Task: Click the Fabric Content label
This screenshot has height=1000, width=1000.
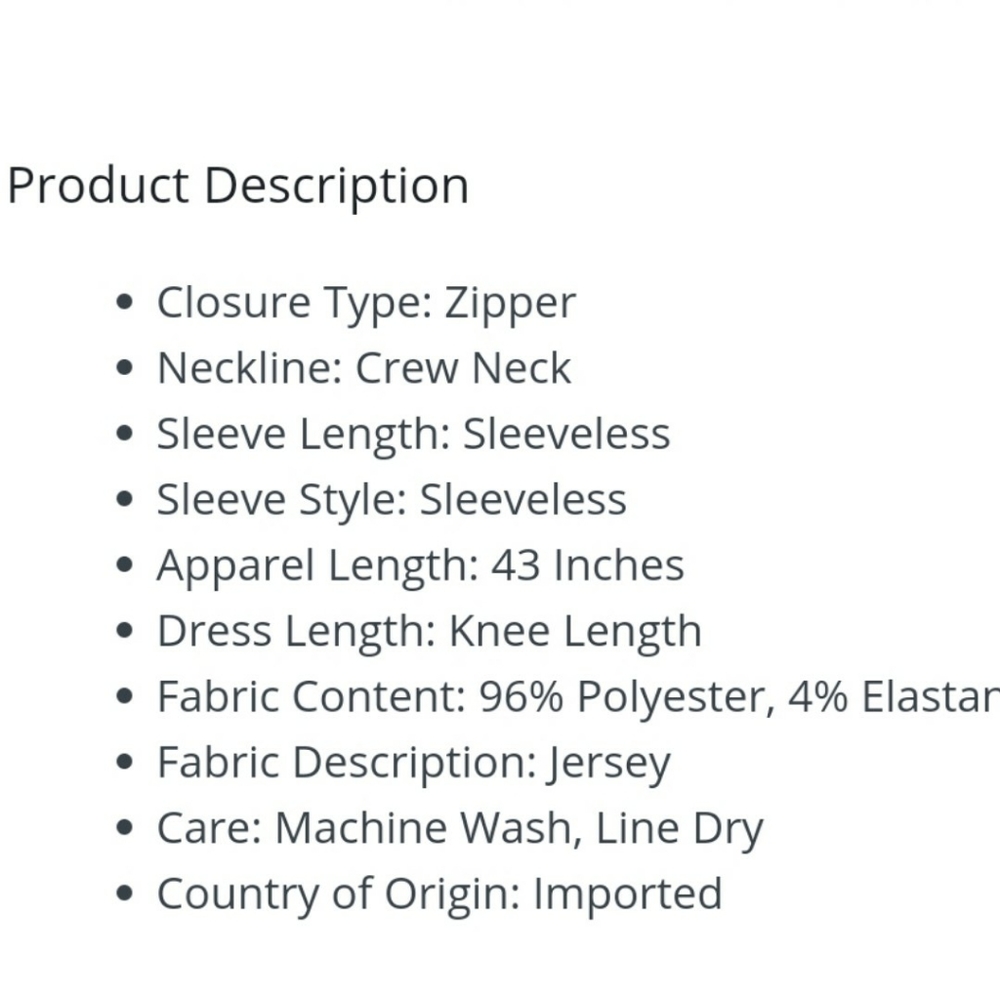Action: 311,697
